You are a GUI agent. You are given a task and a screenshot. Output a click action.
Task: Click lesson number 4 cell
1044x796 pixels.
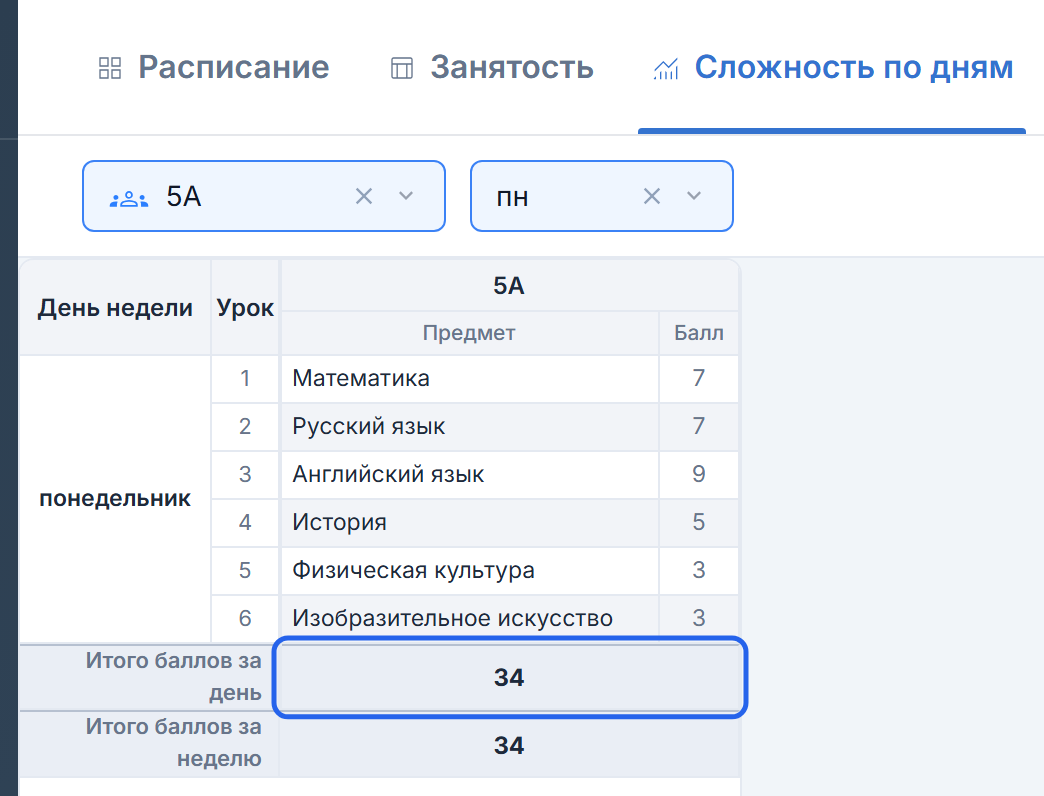pos(245,522)
